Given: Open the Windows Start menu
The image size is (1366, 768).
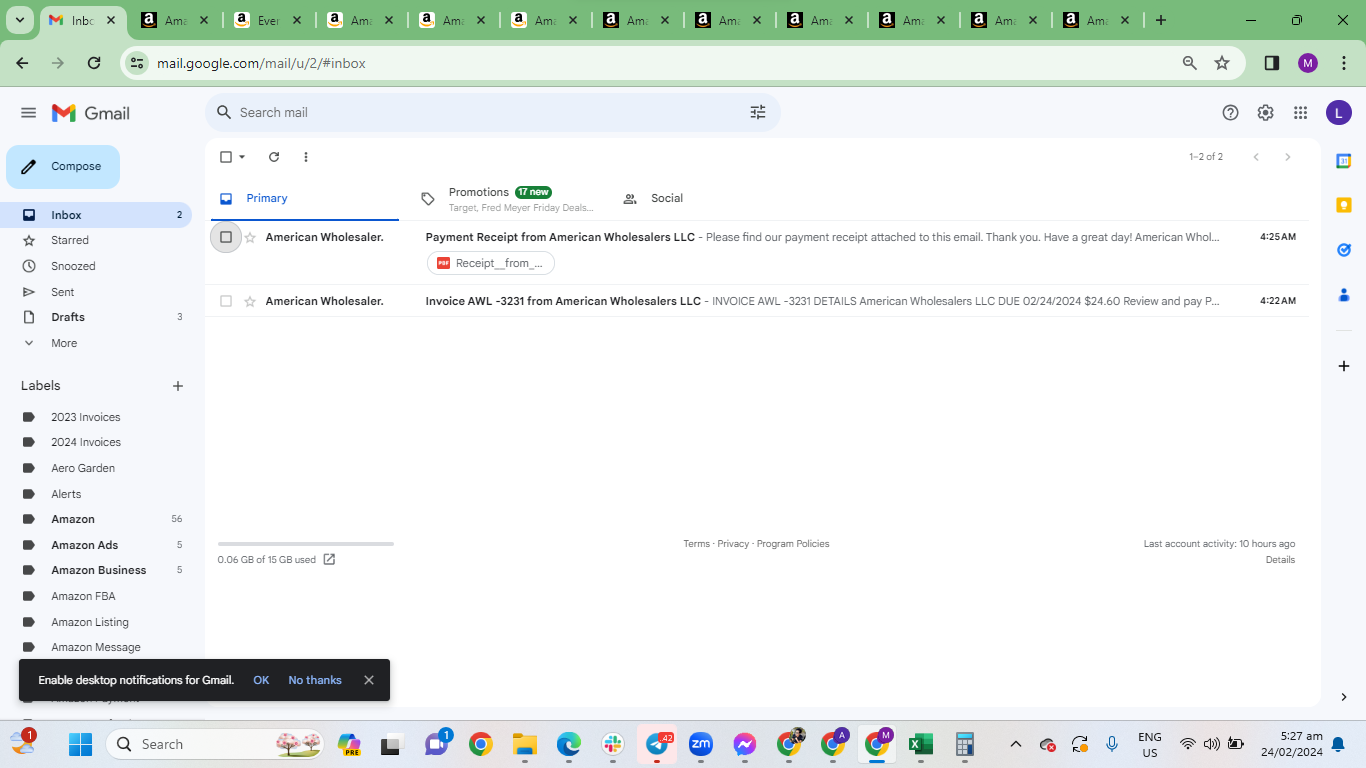Looking at the screenshot, I should coord(80,744).
